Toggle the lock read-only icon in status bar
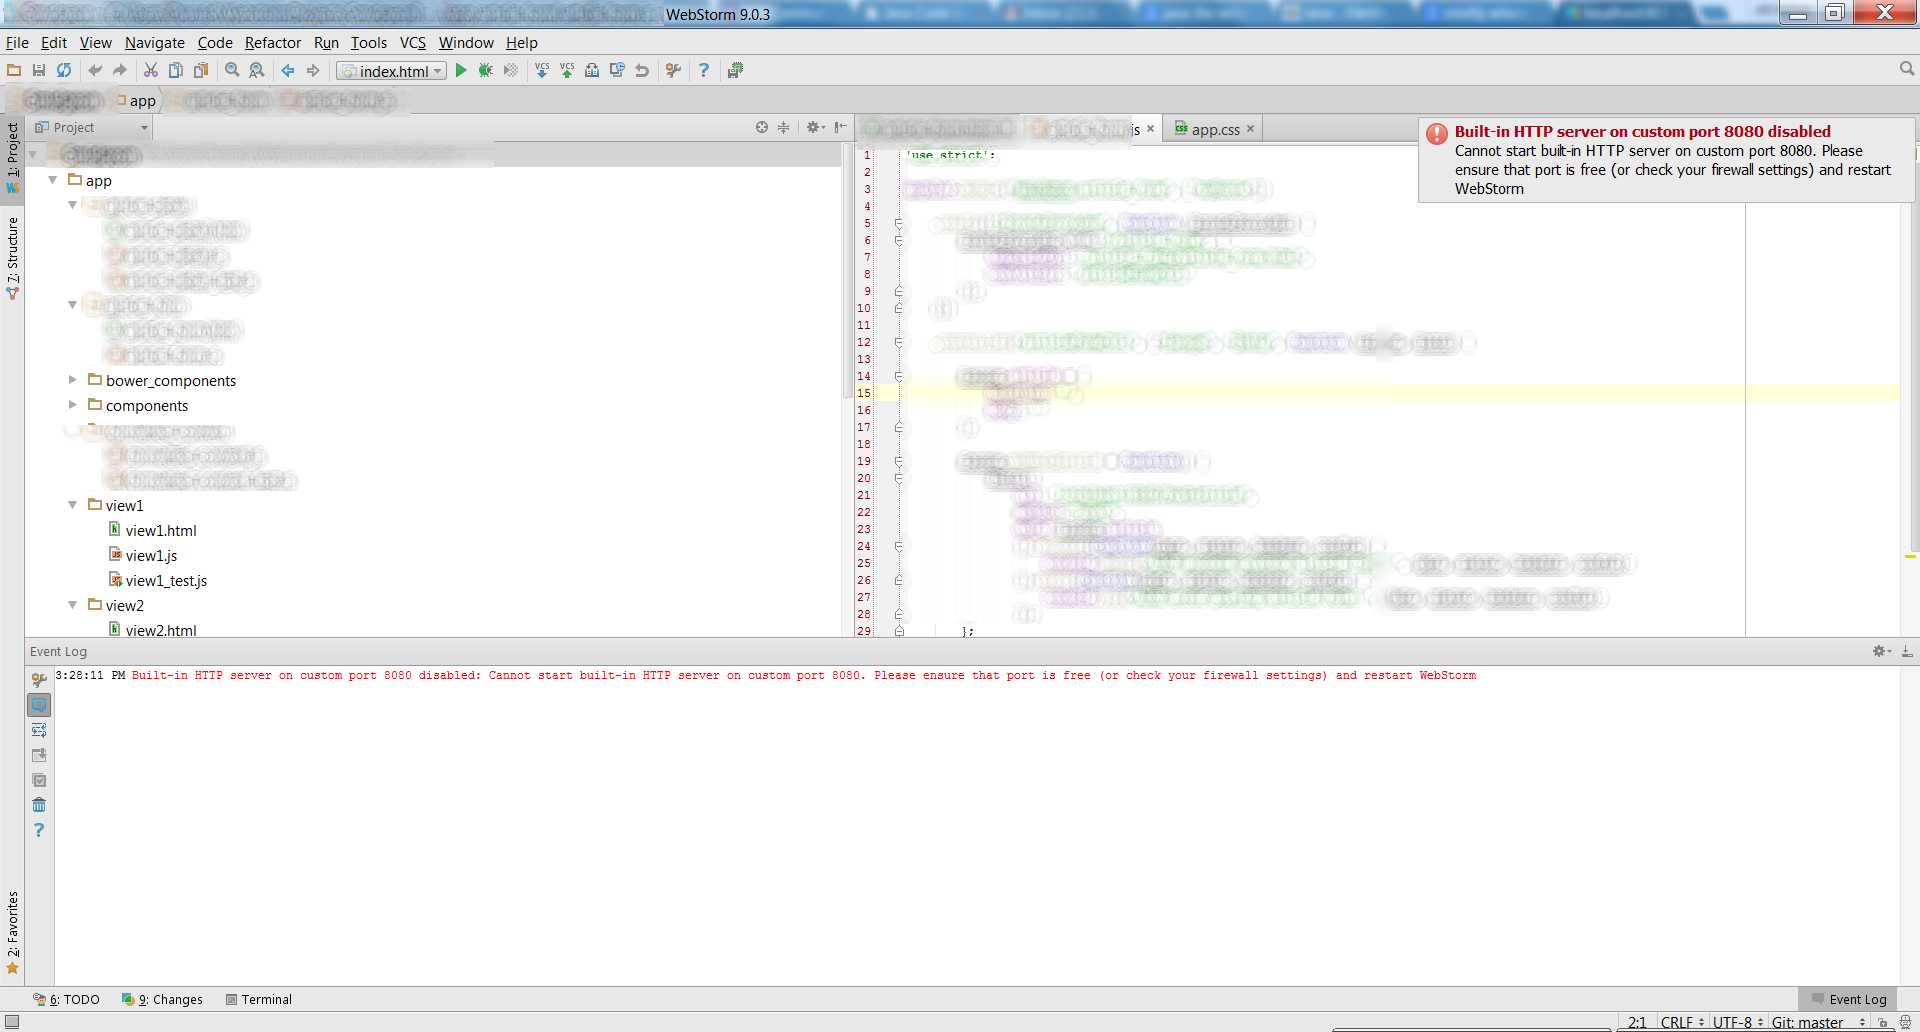Viewport: 1920px width, 1032px height. [1883, 1022]
